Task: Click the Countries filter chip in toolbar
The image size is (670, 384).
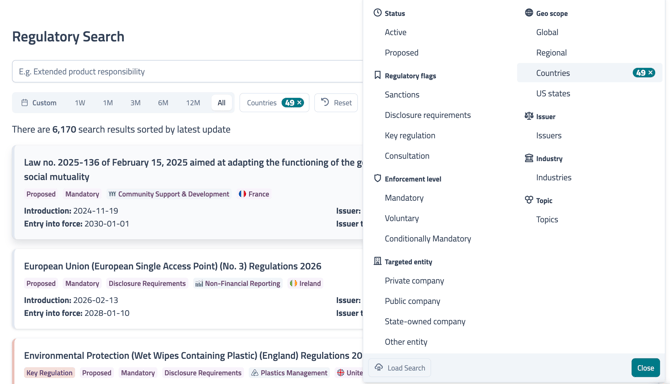Action: click(274, 103)
